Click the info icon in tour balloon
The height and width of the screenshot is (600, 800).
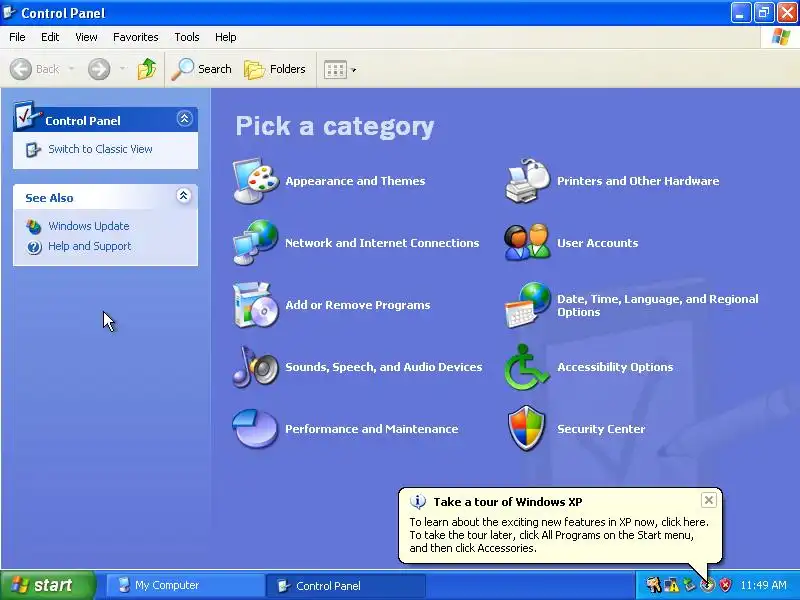[418, 502]
